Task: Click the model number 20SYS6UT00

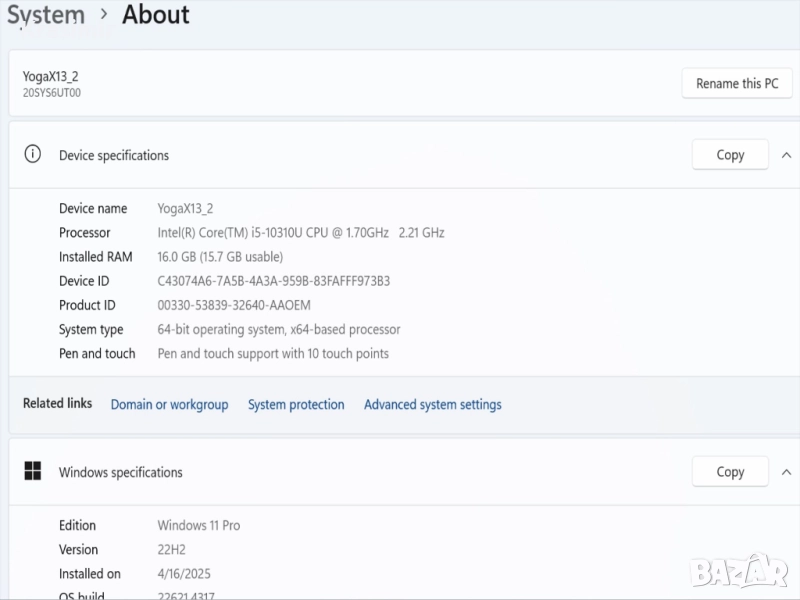Action: click(x=52, y=93)
